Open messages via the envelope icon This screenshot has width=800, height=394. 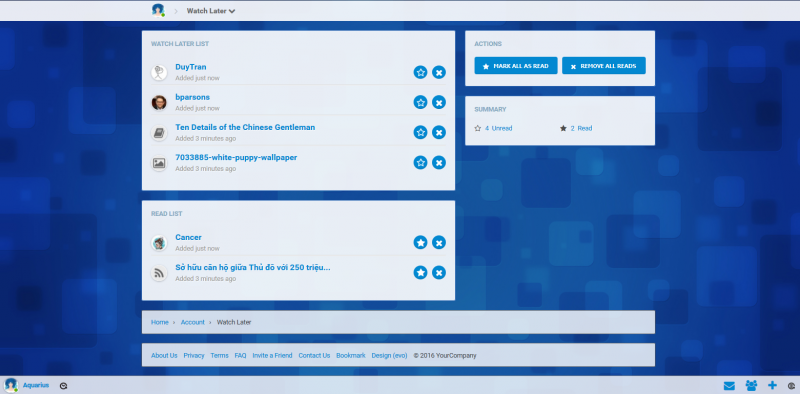click(729, 386)
